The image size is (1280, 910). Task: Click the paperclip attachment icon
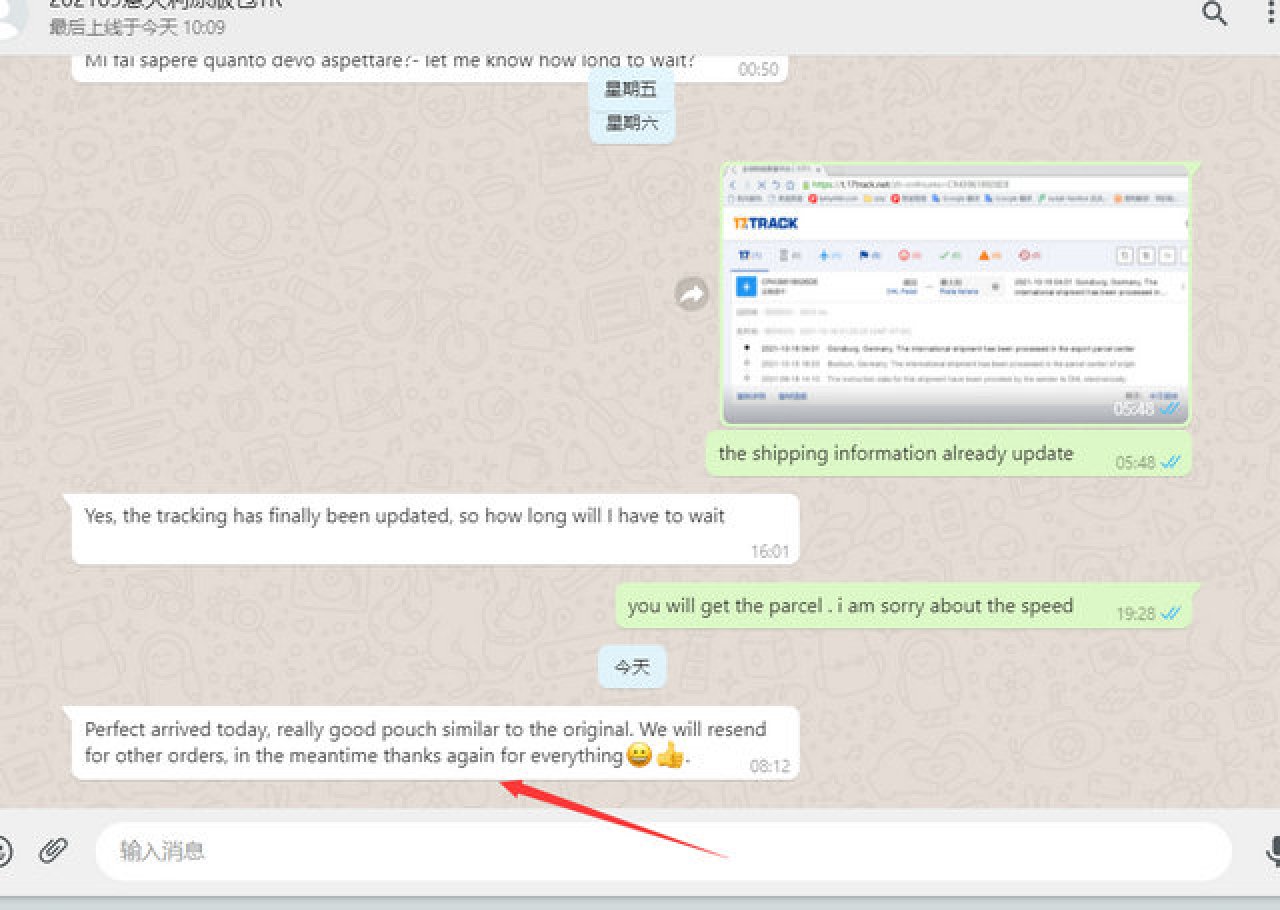[53, 851]
